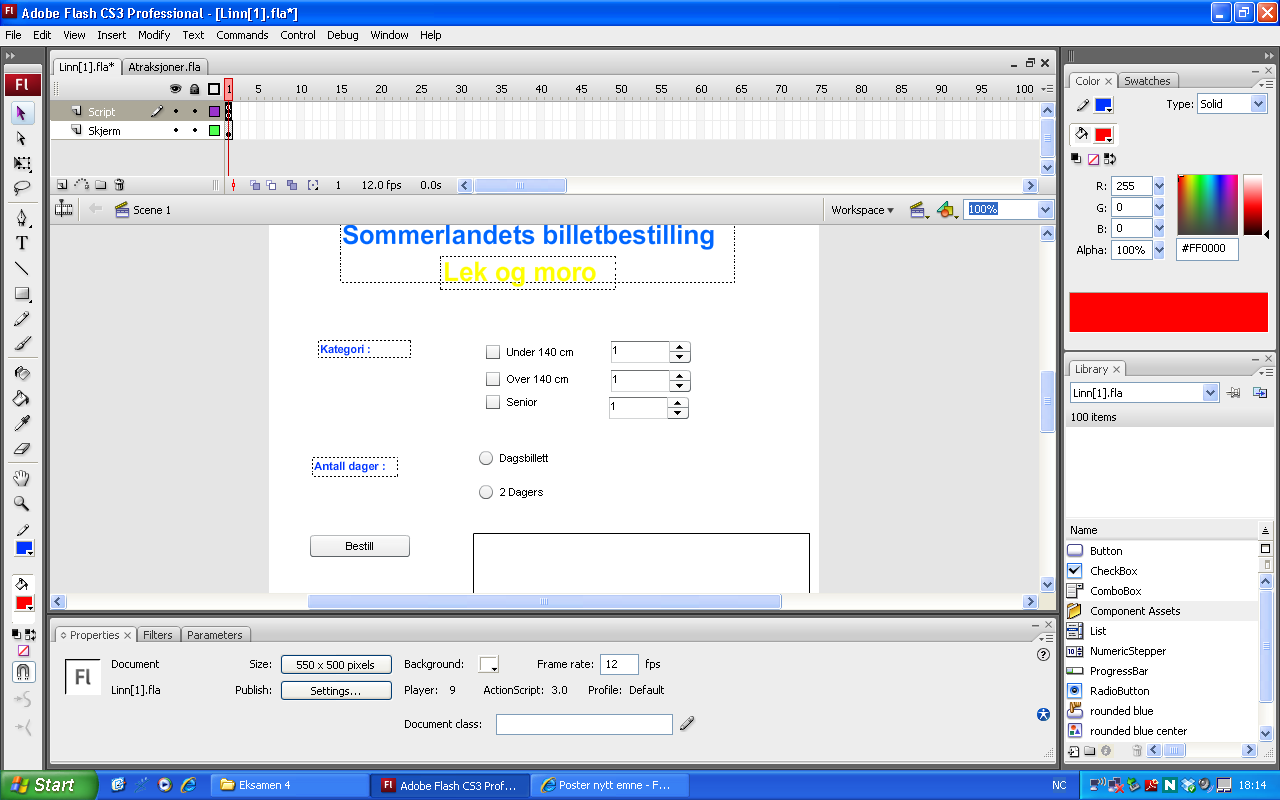Click the Edit Scene clapperboard icon
Screen dimensions: 1280x800
tap(917, 210)
